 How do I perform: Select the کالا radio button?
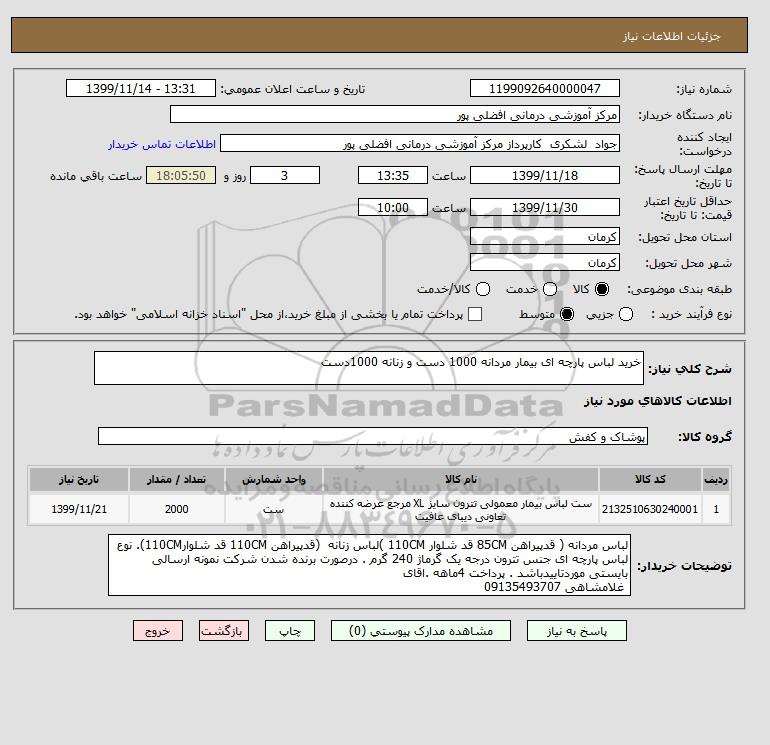(602, 289)
